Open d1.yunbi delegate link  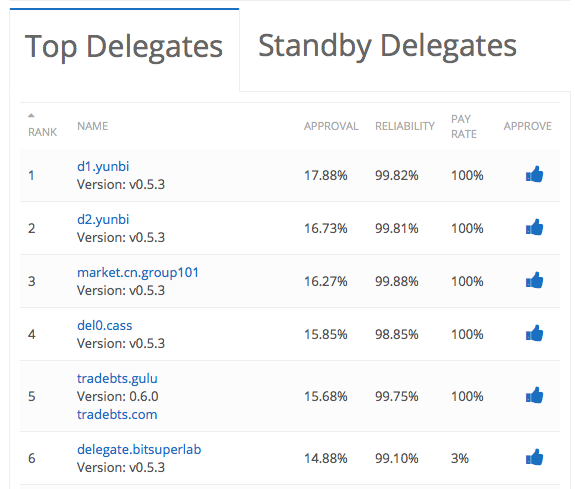(103, 167)
